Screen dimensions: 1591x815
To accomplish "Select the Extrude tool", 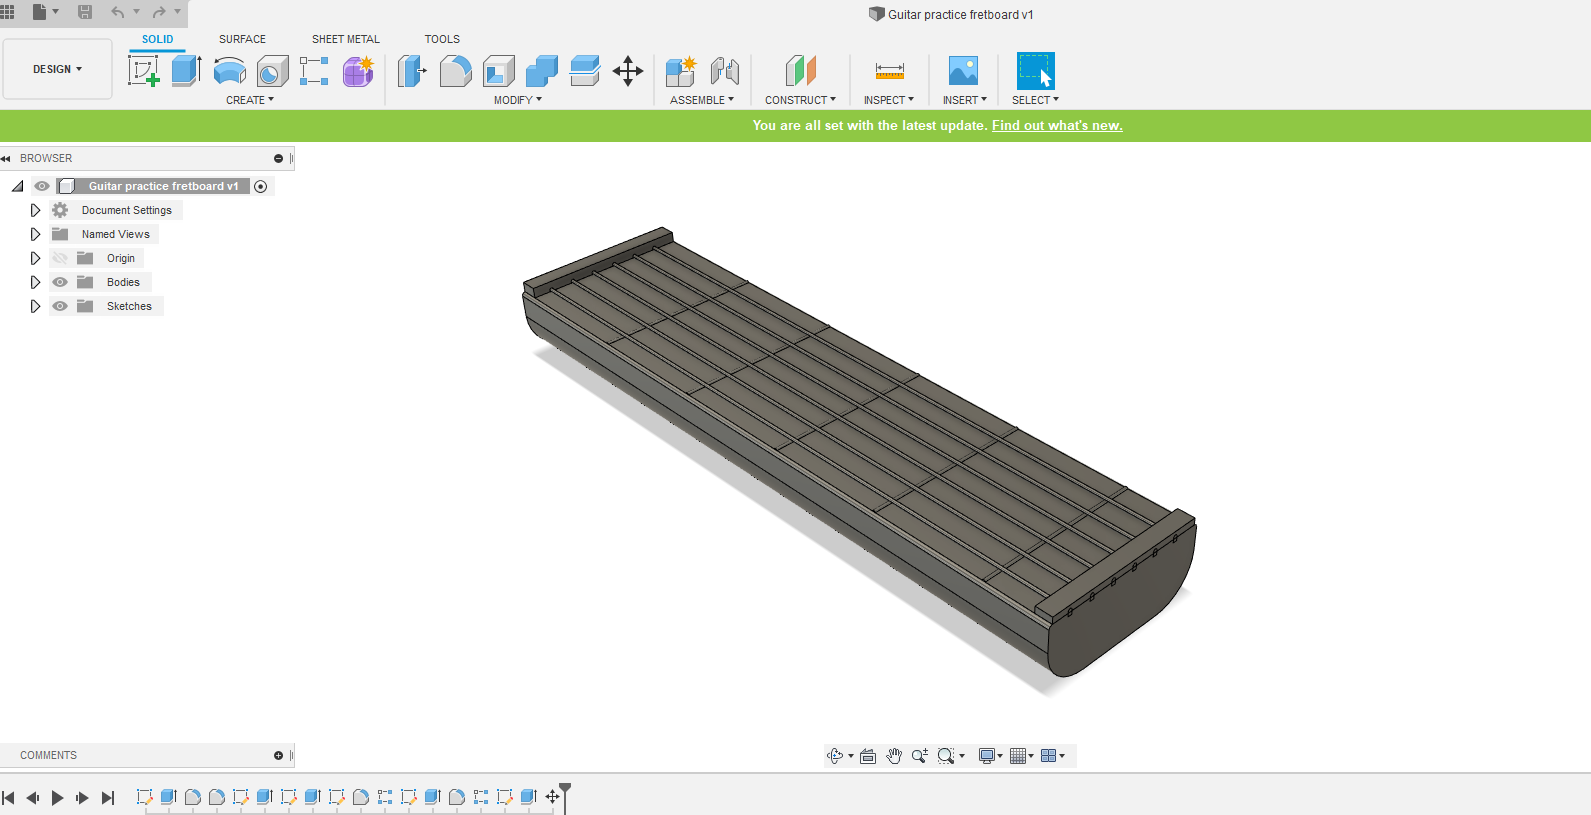I will click(186, 71).
